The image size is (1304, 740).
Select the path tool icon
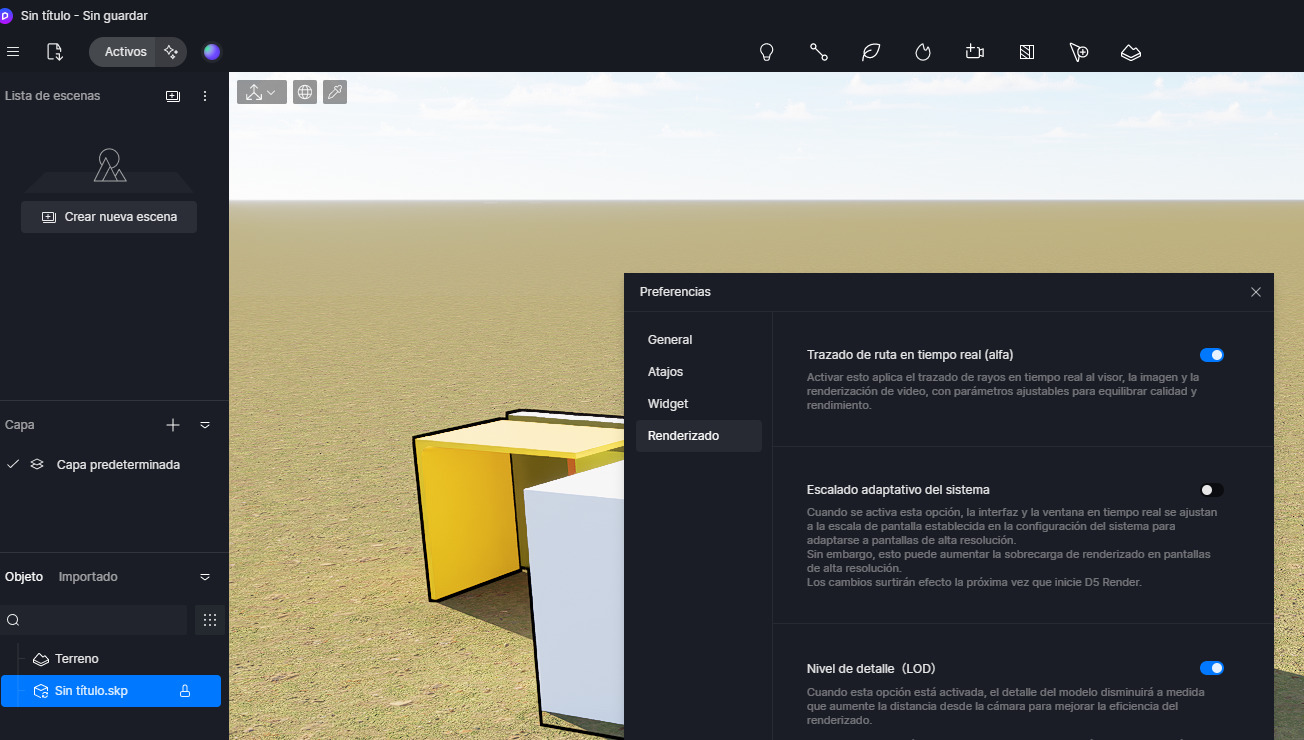(819, 52)
